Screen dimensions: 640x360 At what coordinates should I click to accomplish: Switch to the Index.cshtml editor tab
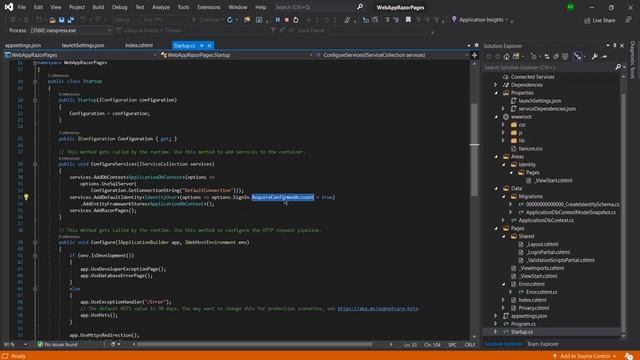(139, 45)
